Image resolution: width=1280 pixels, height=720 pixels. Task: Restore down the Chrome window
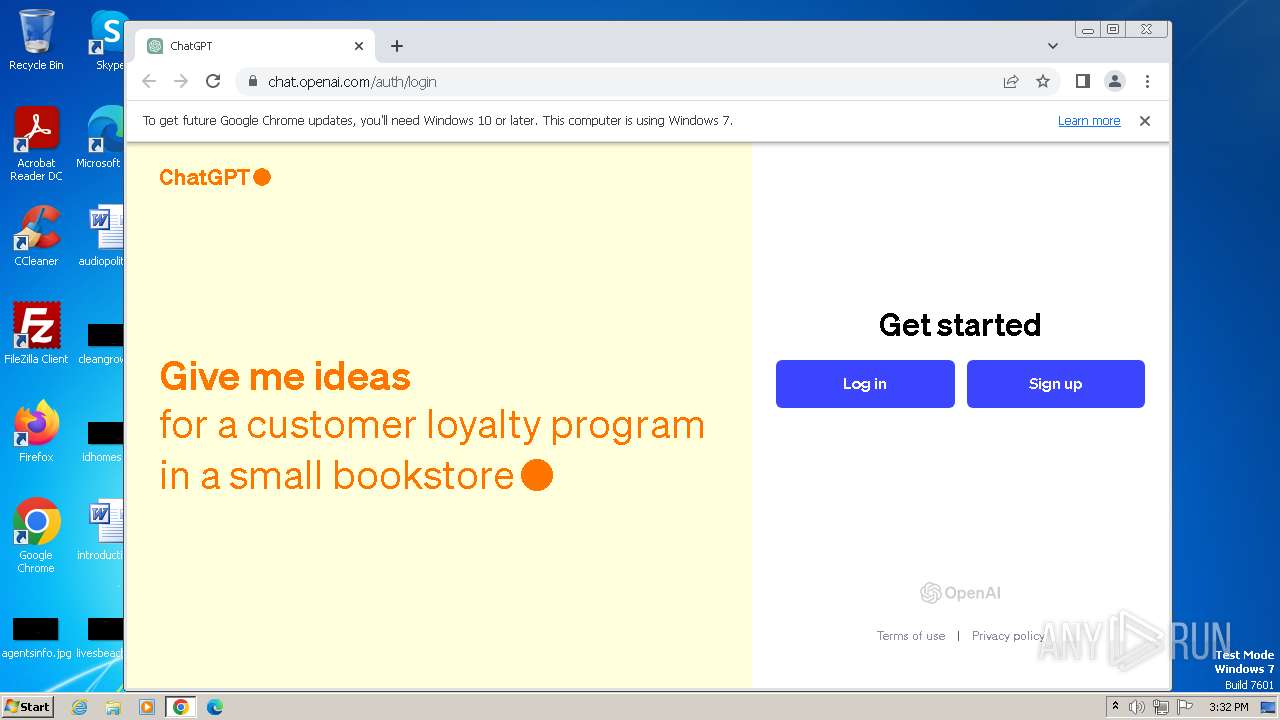point(1113,30)
